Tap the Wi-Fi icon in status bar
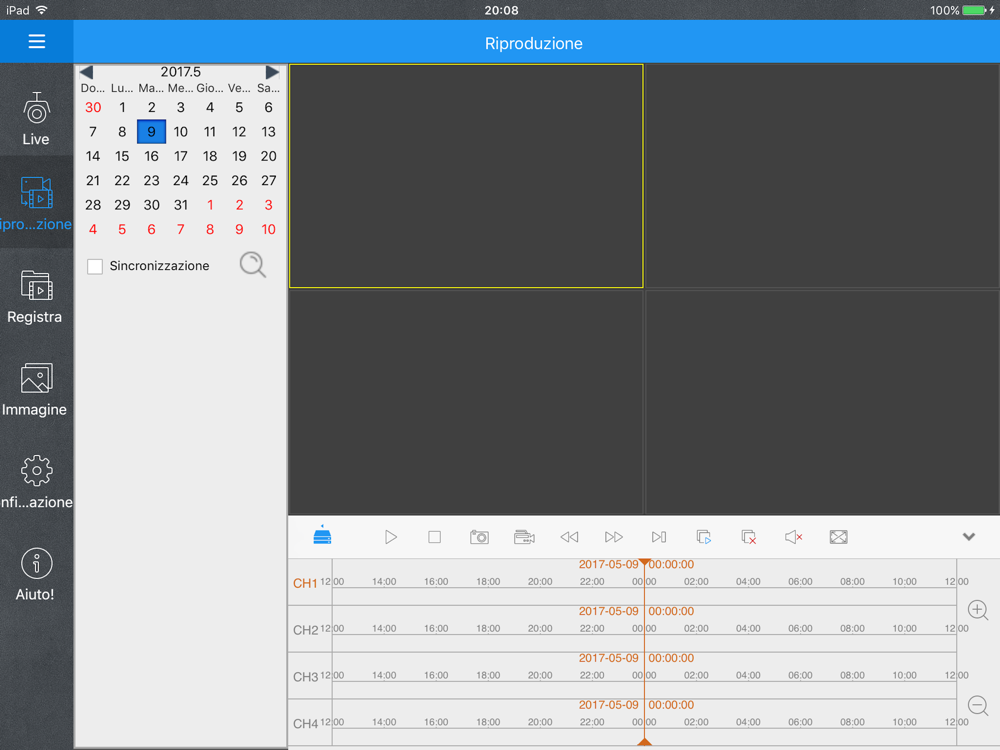Image resolution: width=1000 pixels, height=750 pixels. click(x=41, y=10)
